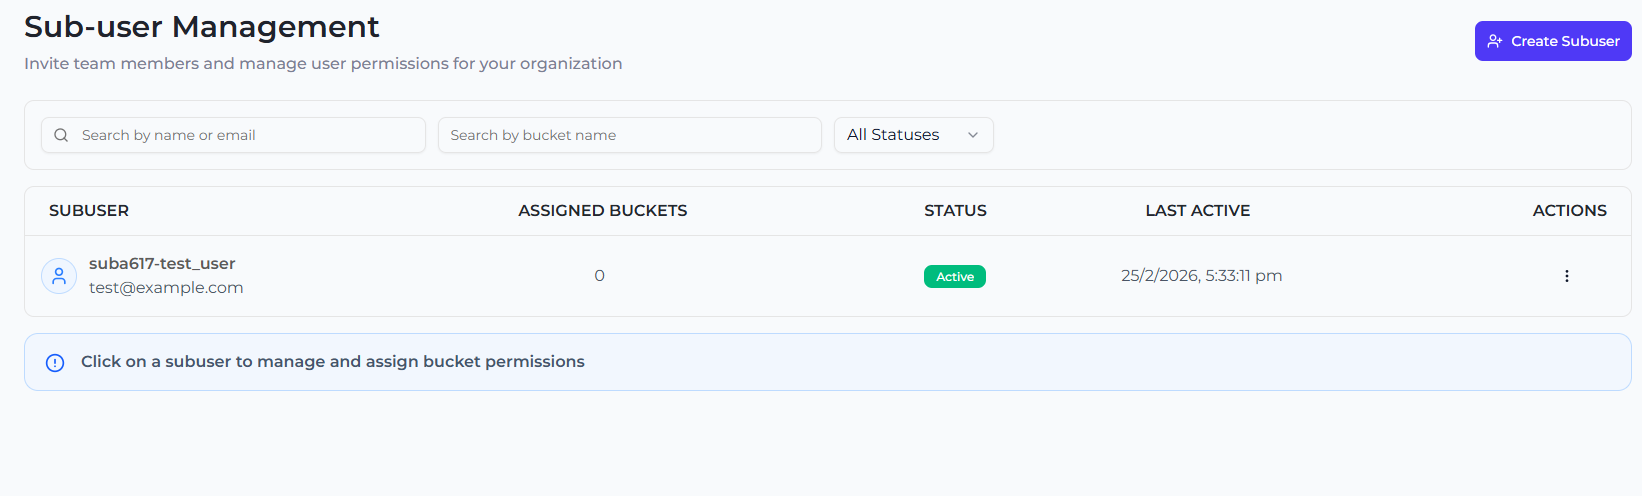
Task: Click the Sub-user Management page heading
Action: click(201, 27)
